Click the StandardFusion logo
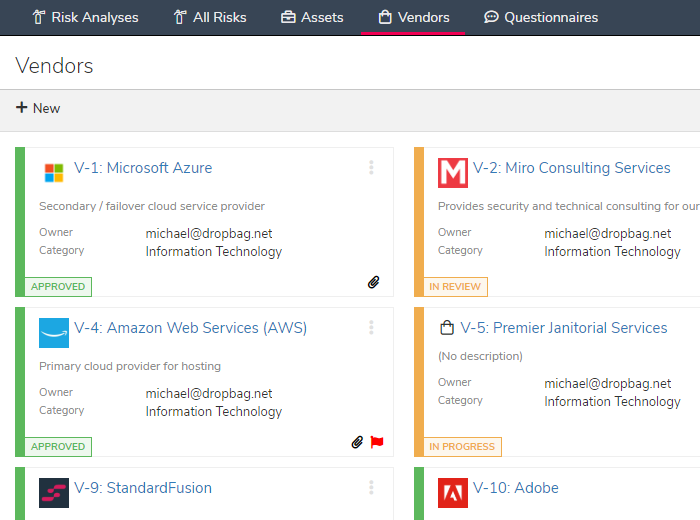 click(x=54, y=493)
